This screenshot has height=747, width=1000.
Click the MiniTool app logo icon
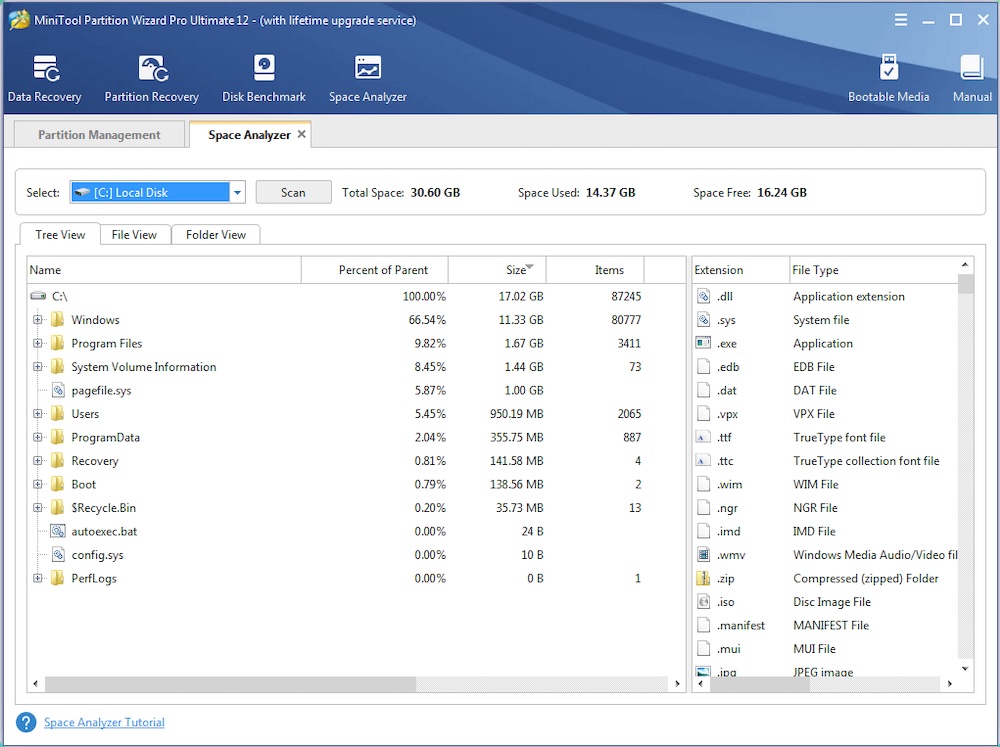[x=18, y=20]
